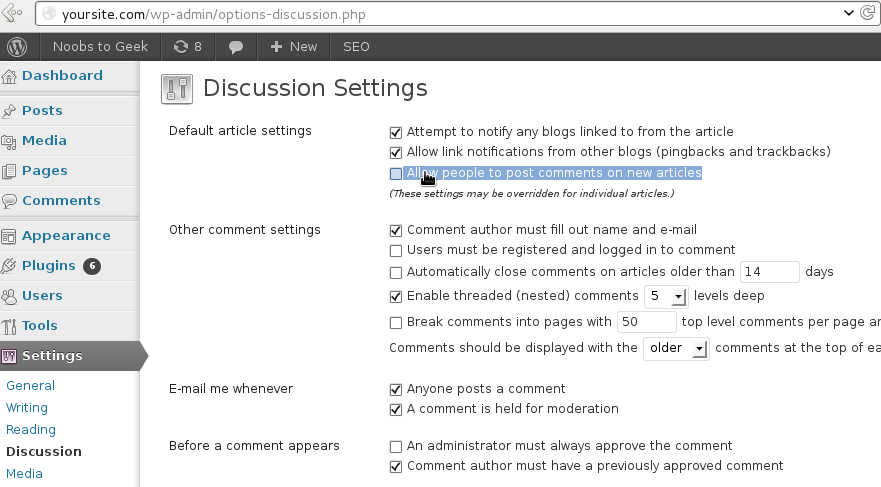The width and height of the screenshot is (881, 487).
Task: Open the Reading settings submenu link
Action: point(31,430)
